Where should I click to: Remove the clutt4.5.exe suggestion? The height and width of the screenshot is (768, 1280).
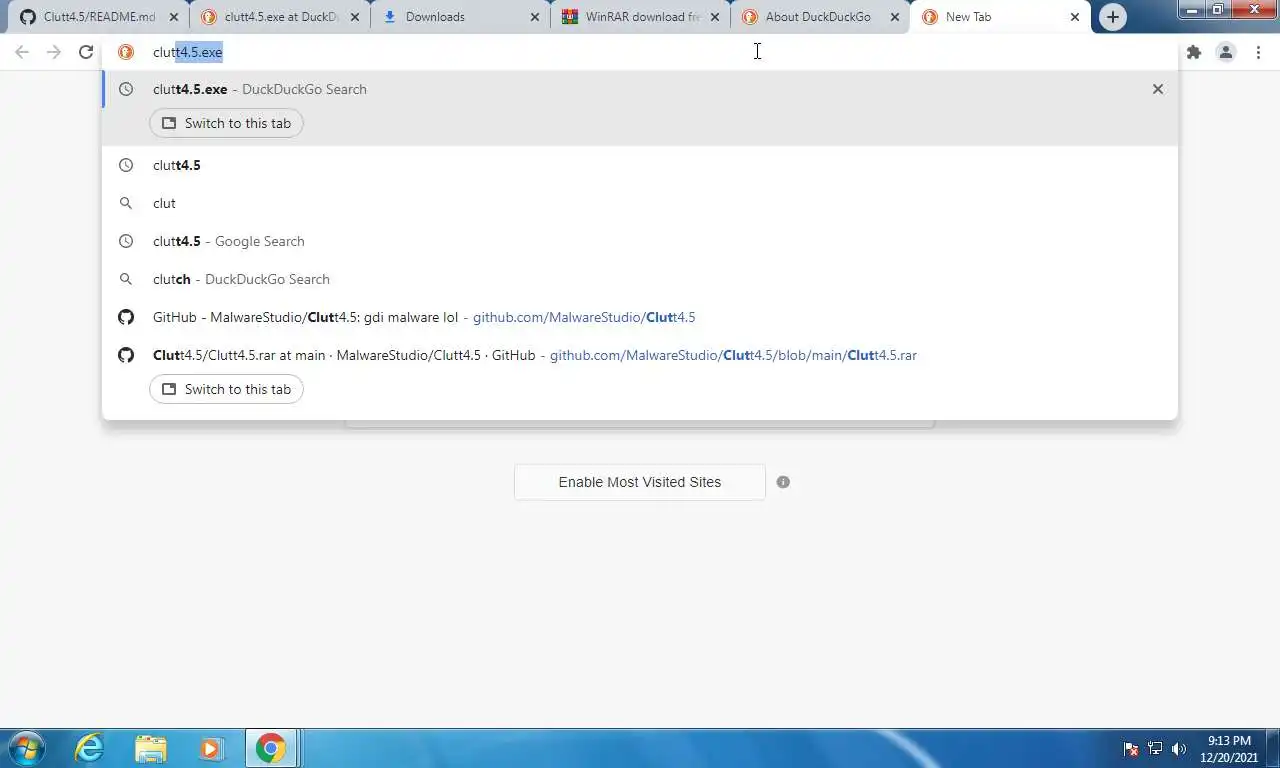click(1158, 89)
